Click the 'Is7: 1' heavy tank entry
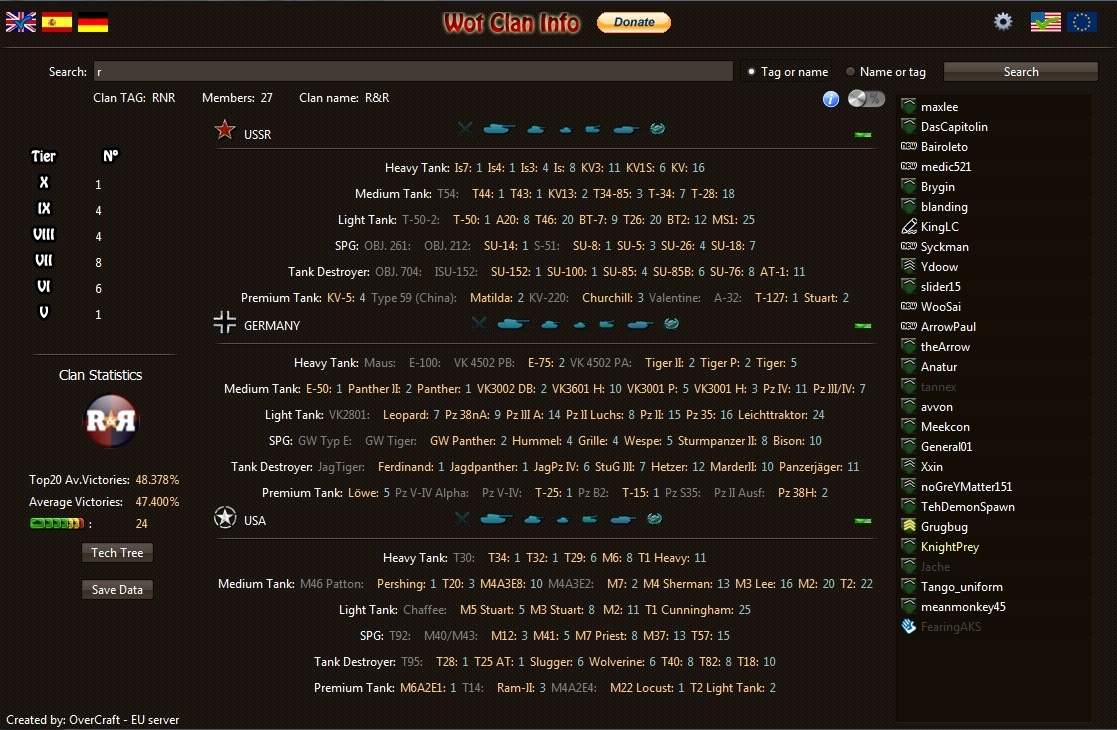1117x730 pixels. (x=468, y=168)
